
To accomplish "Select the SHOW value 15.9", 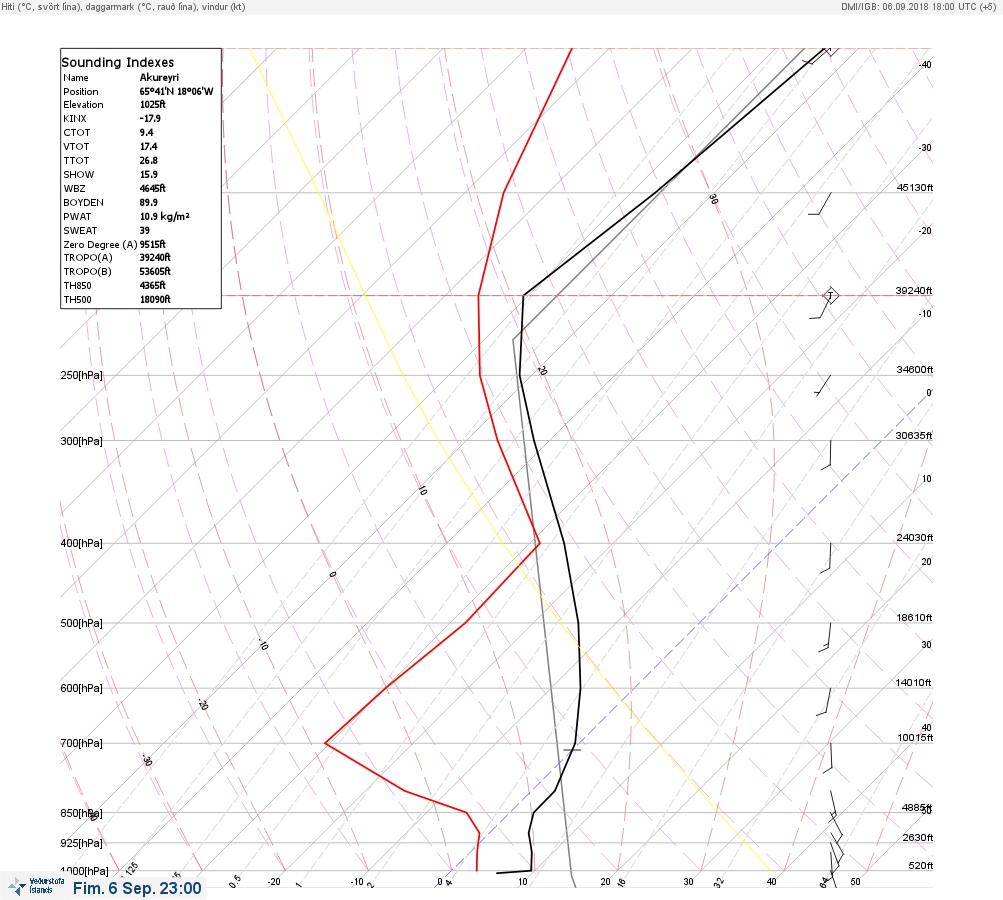I will click(148, 175).
